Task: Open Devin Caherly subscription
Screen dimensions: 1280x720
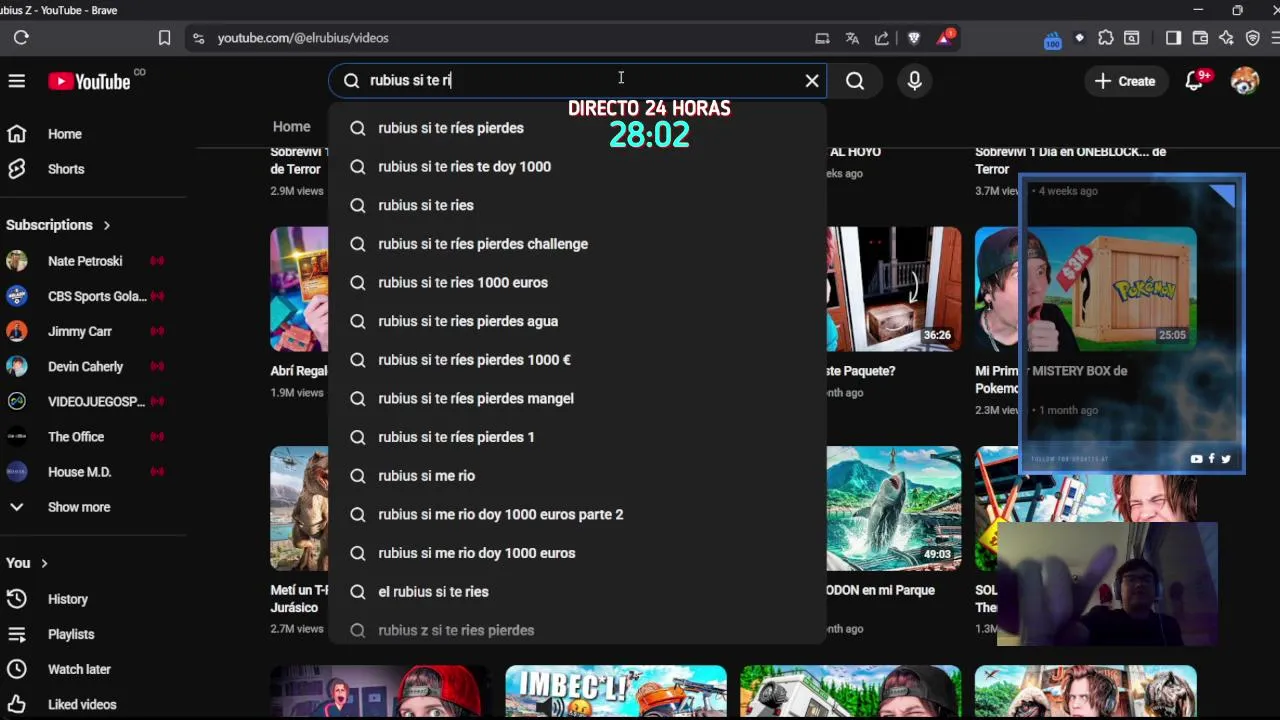Action: pyautogui.click(x=85, y=366)
